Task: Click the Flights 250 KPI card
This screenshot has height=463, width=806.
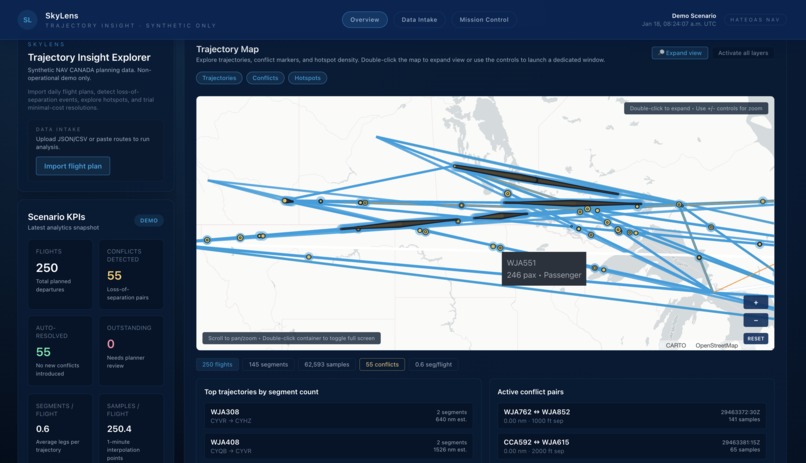Action: (x=60, y=274)
